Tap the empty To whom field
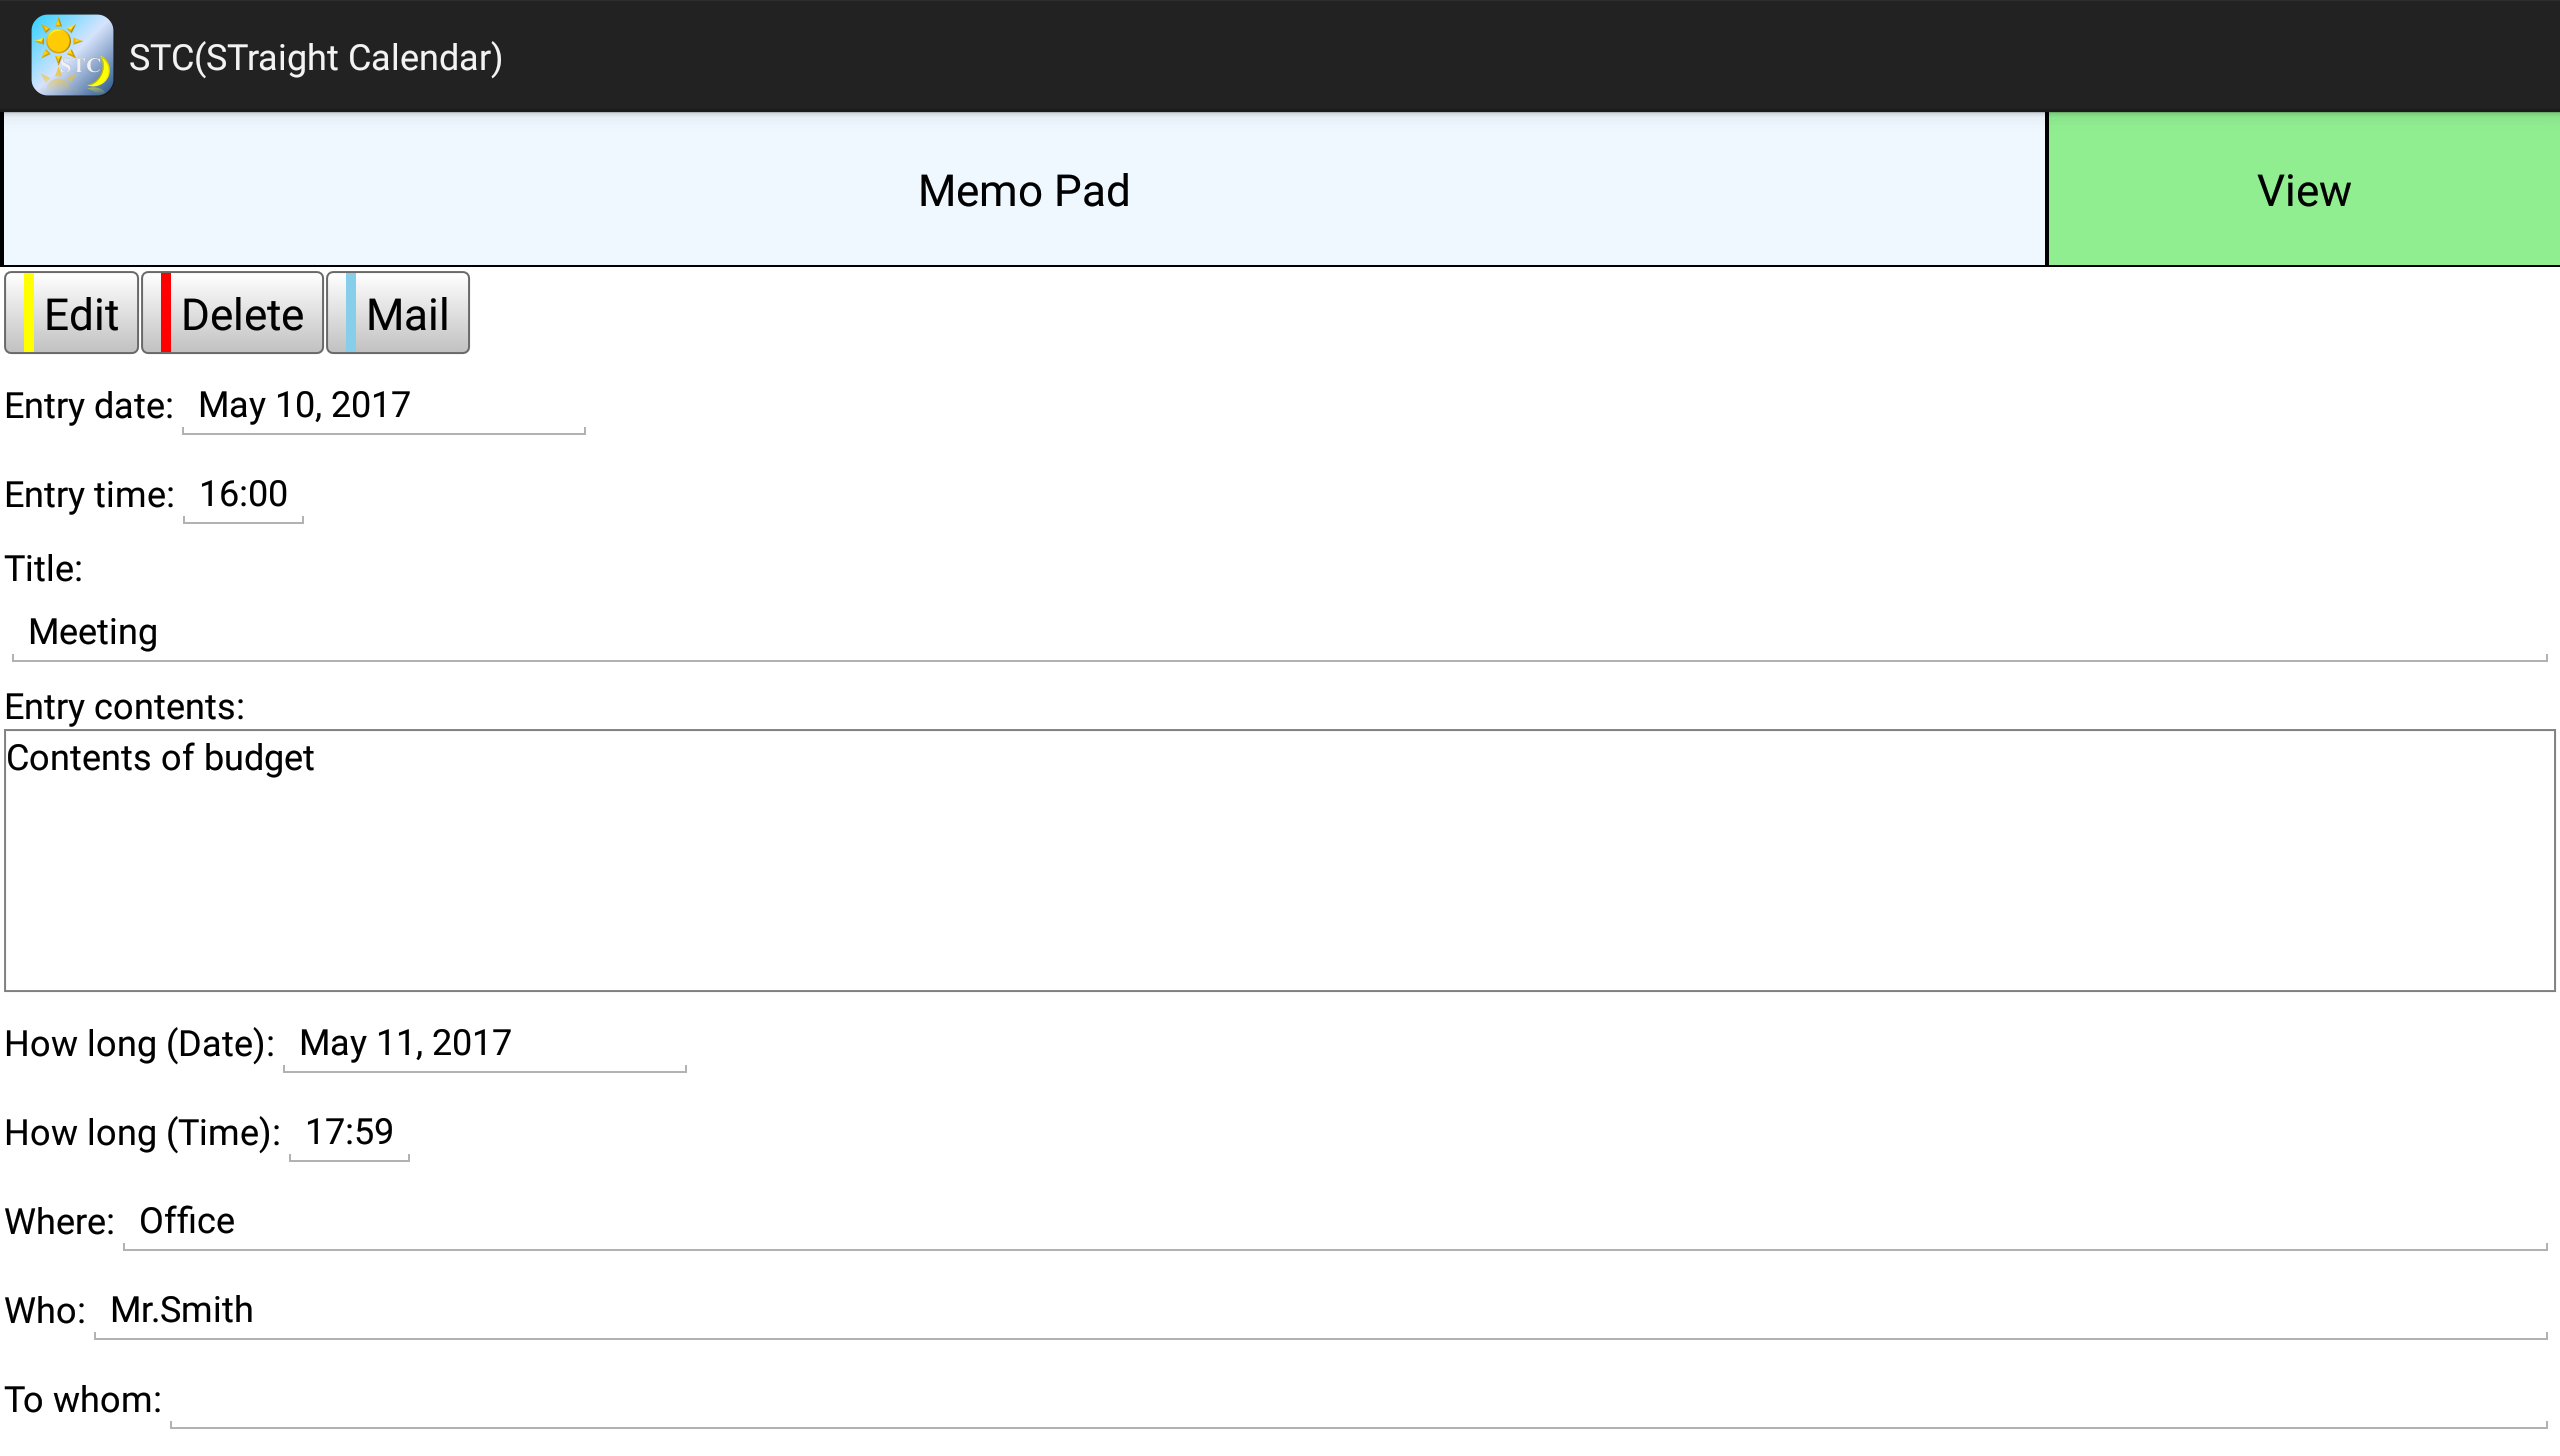 point(1358,1400)
